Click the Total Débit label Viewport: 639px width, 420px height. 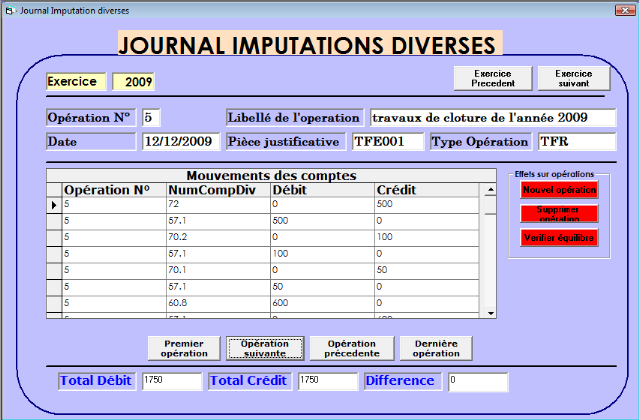tap(97, 381)
